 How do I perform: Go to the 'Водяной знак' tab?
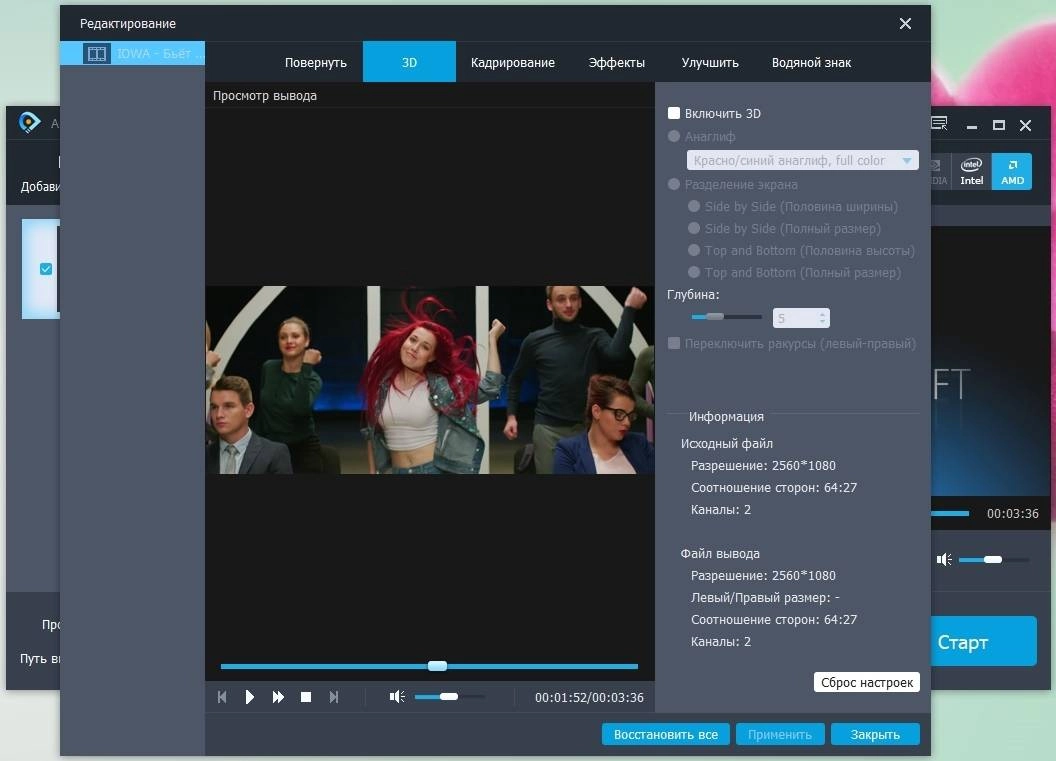811,63
